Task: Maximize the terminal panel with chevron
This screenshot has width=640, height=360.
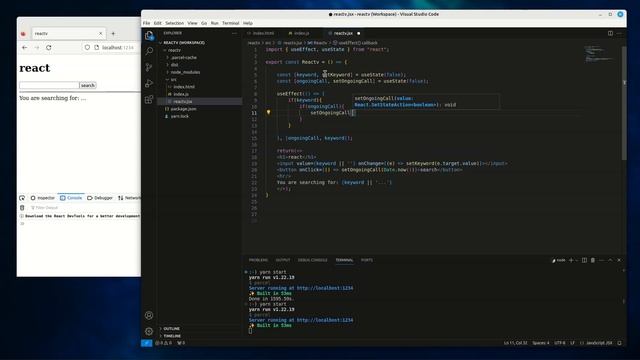Action: [x=610, y=260]
